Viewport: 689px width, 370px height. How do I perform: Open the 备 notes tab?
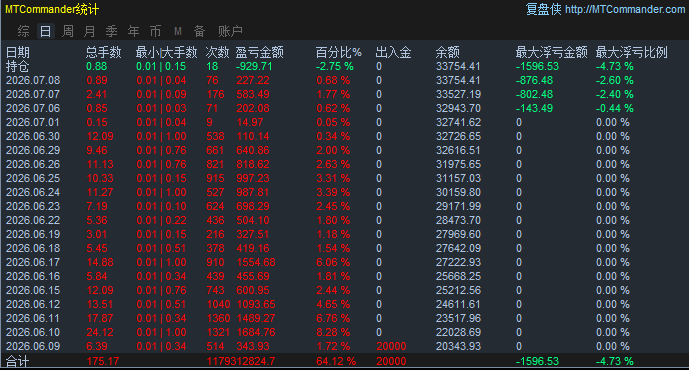click(x=199, y=31)
